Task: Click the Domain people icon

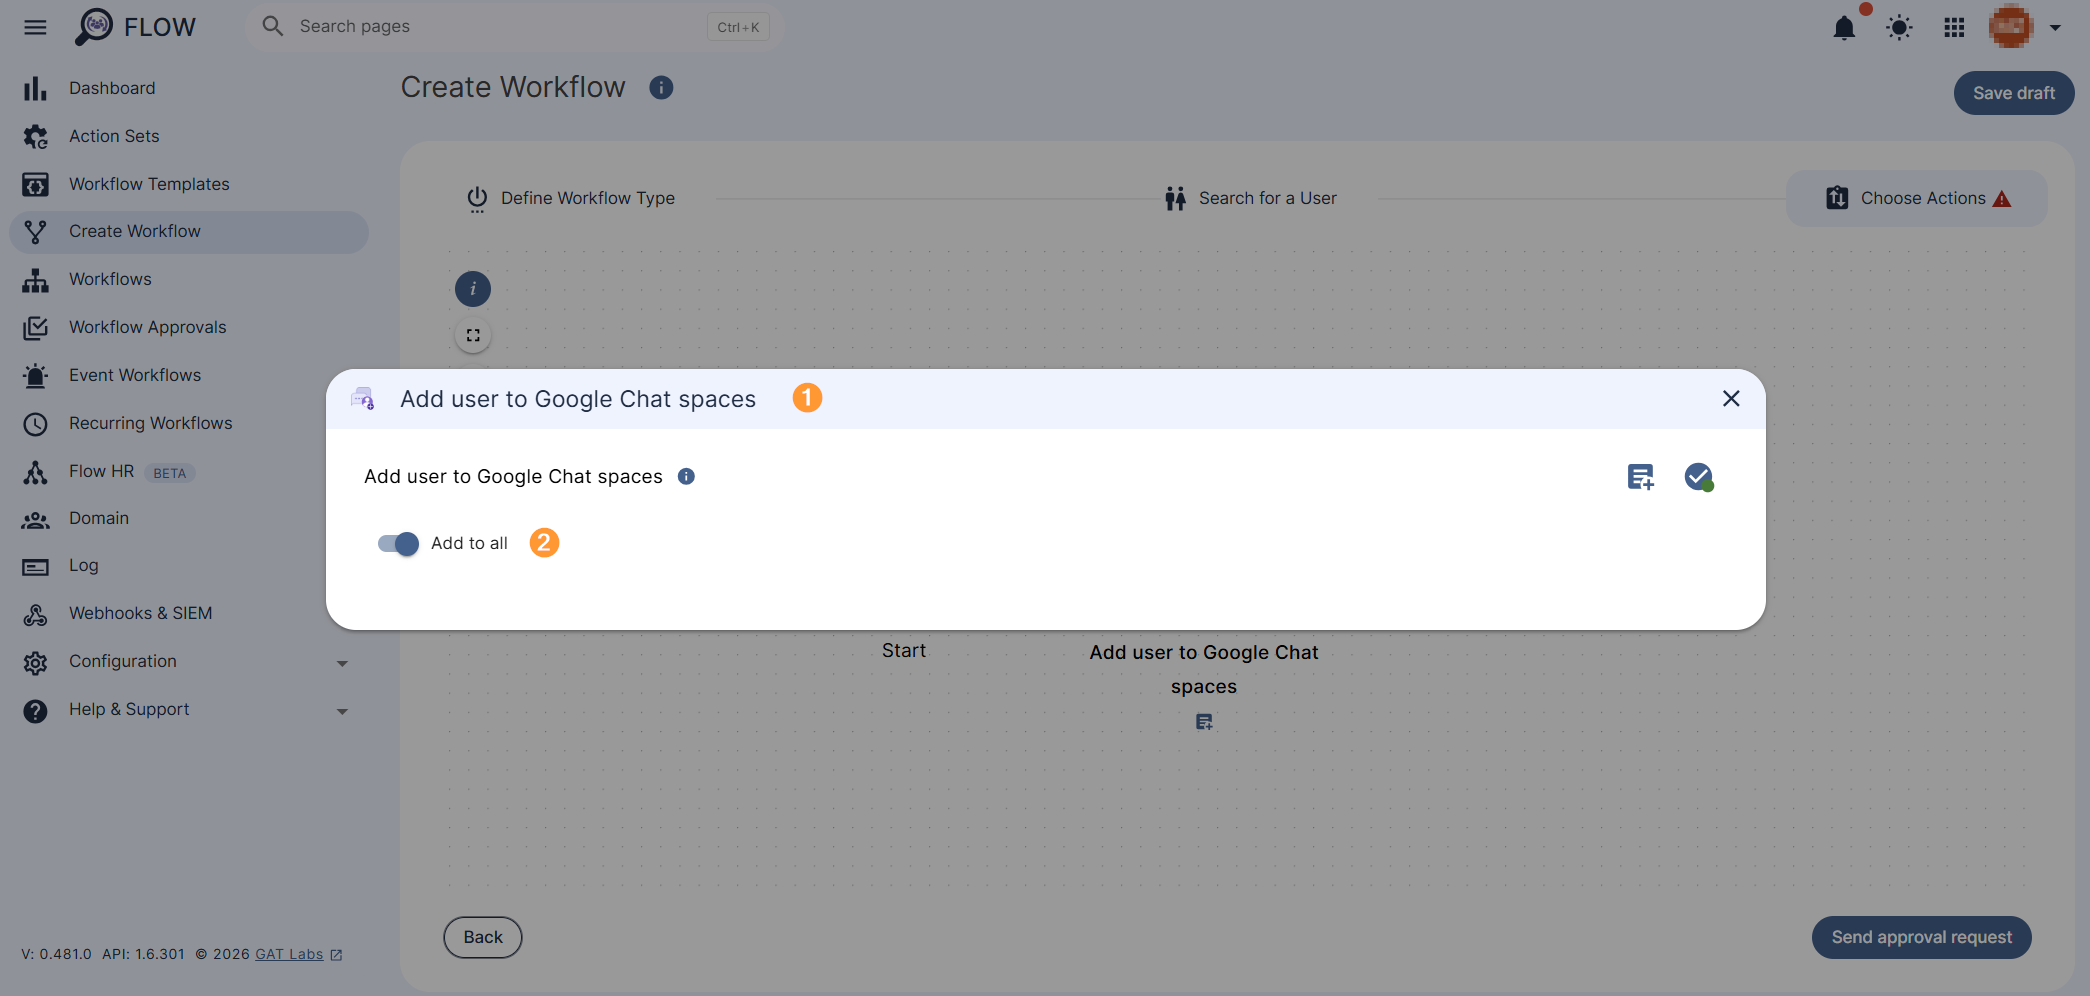Action: pyautogui.click(x=35, y=519)
